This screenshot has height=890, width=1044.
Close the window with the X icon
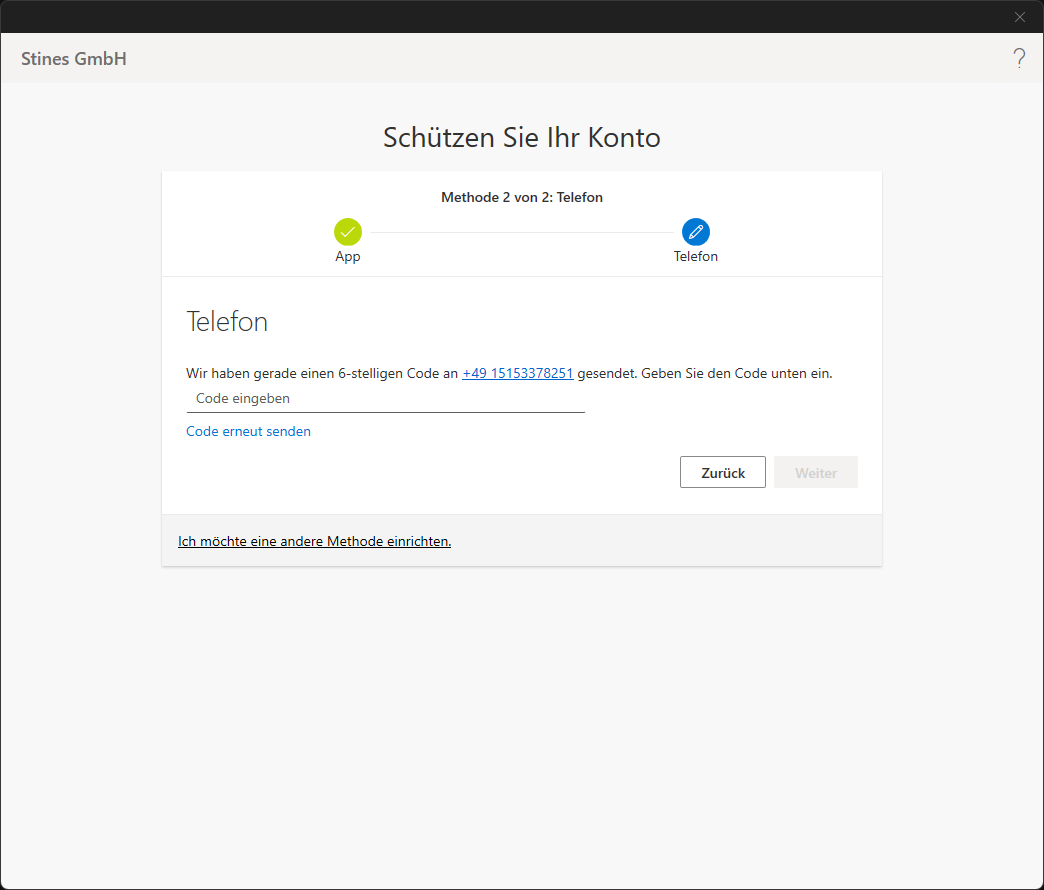[x=1020, y=17]
